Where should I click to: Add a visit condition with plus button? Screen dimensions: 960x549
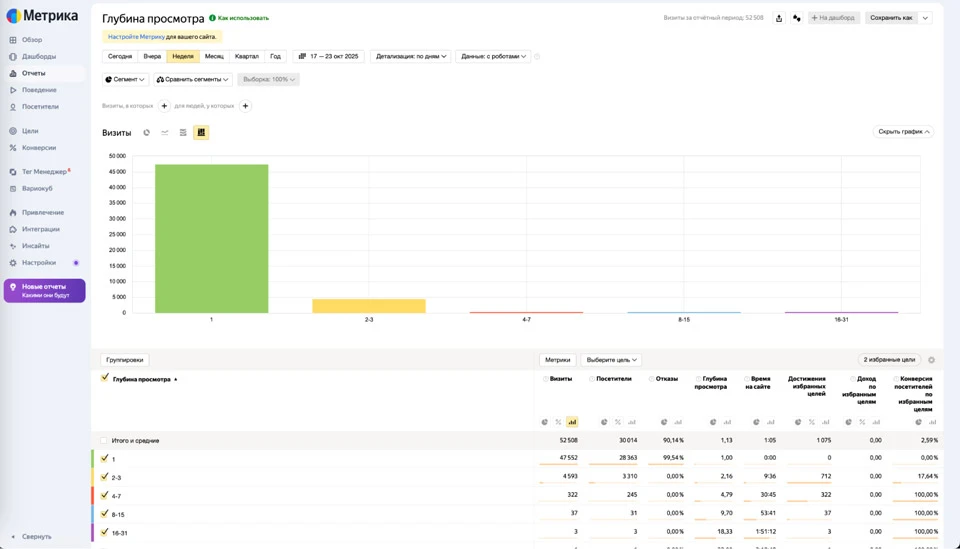pyautogui.click(x=164, y=106)
